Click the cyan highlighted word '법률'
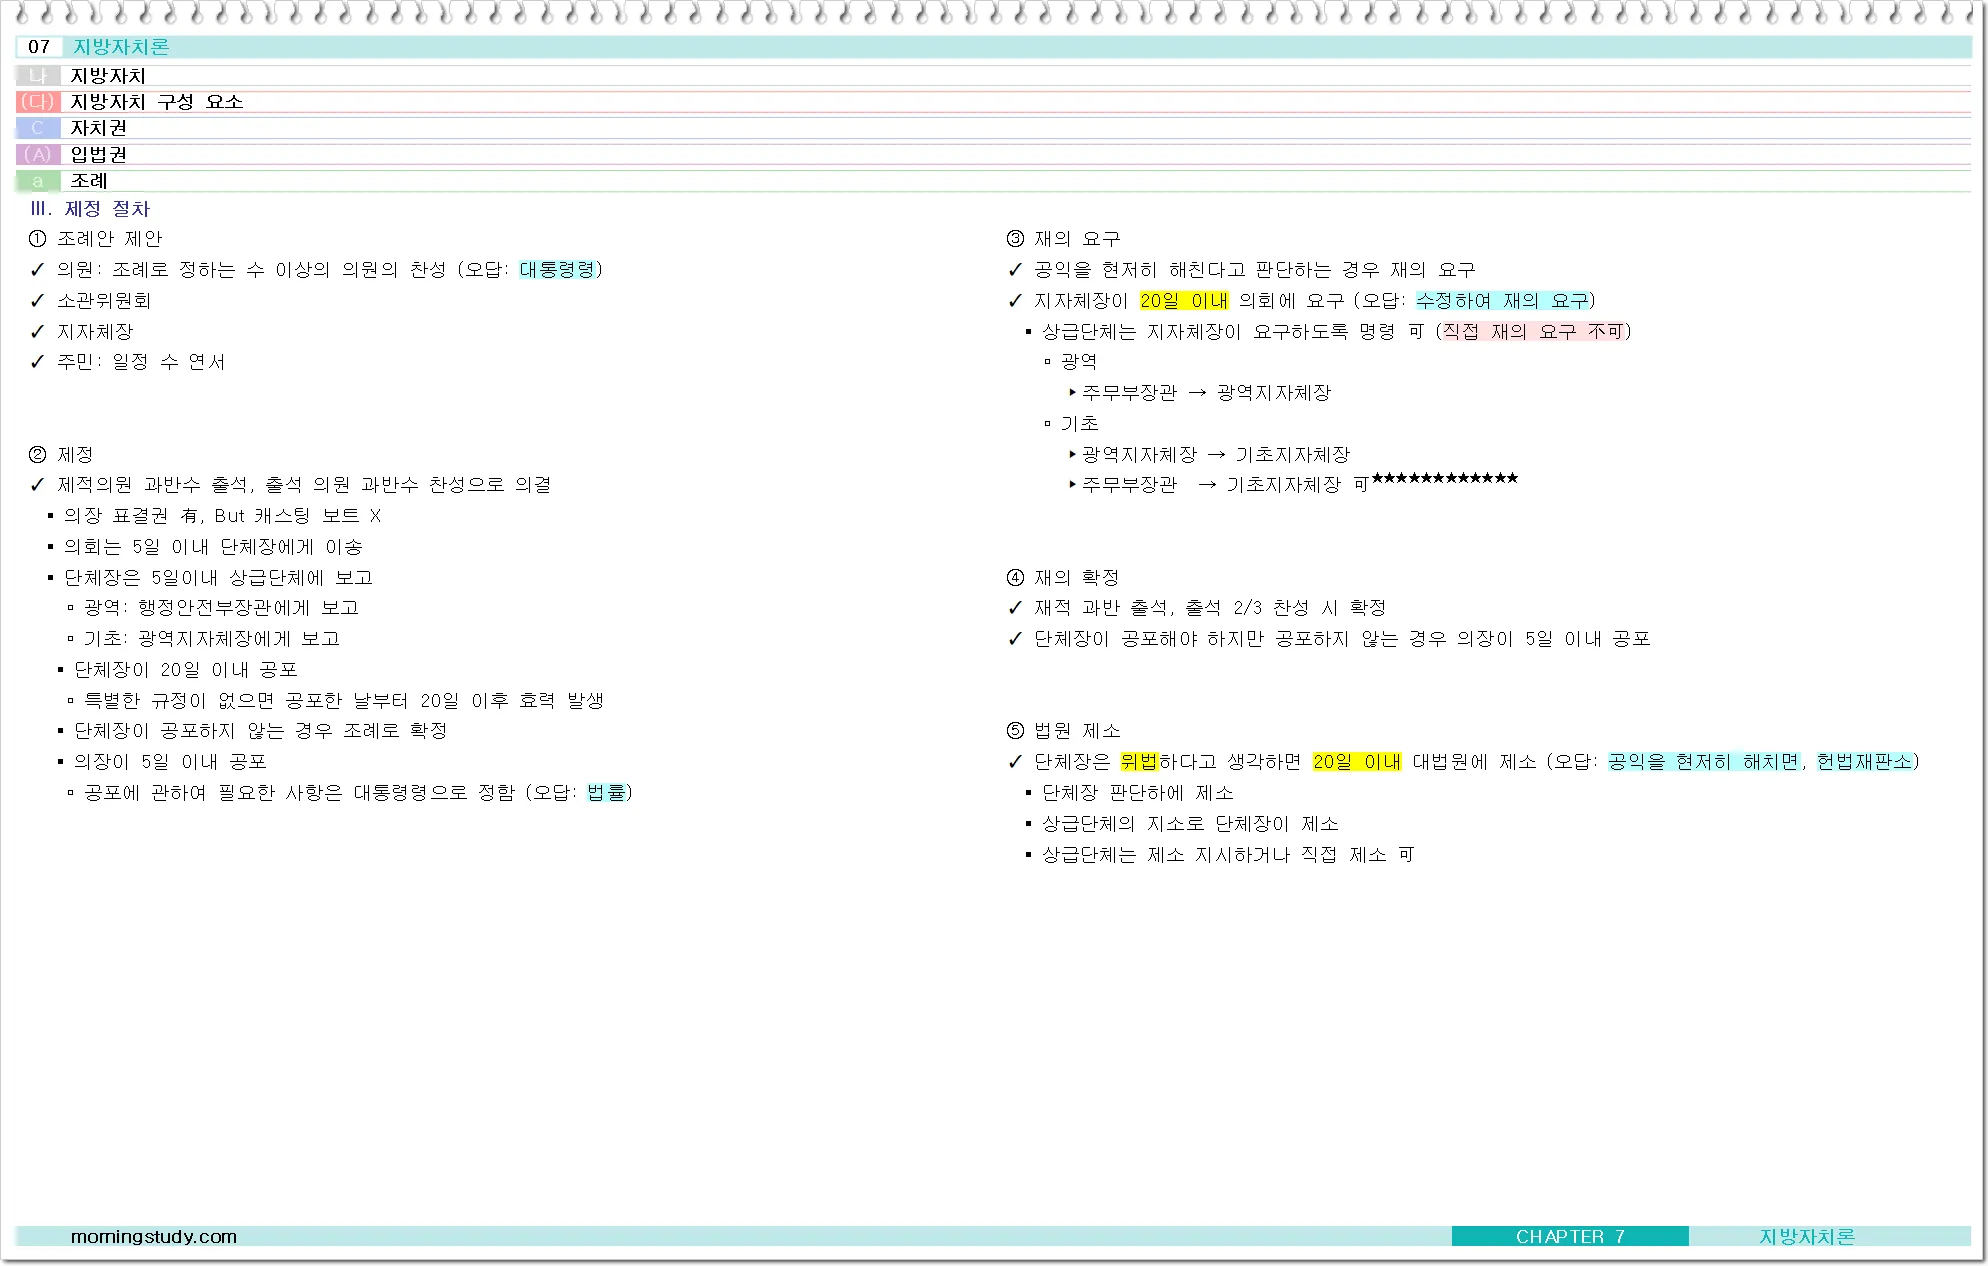The height and width of the screenshot is (1266, 1988). (606, 793)
